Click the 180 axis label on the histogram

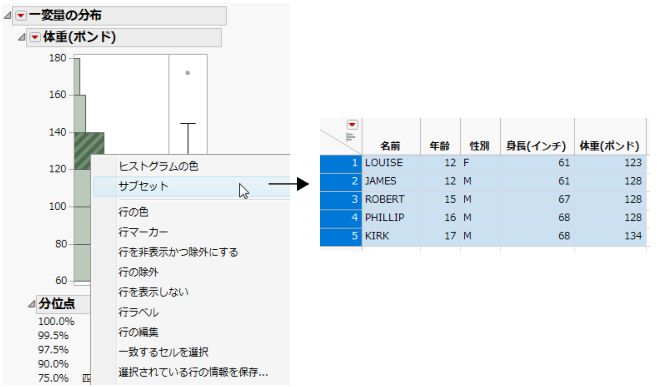[58, 58]
